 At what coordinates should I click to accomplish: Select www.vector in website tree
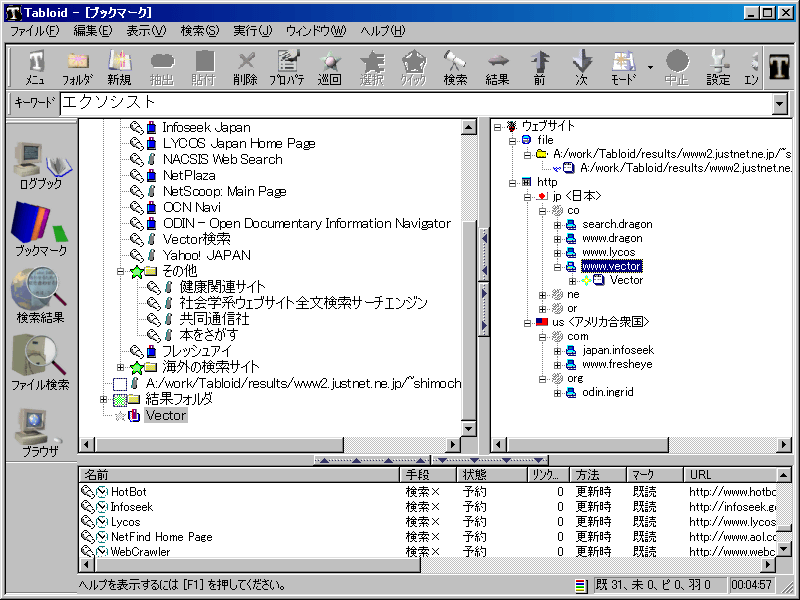click(x=612, y=266)
